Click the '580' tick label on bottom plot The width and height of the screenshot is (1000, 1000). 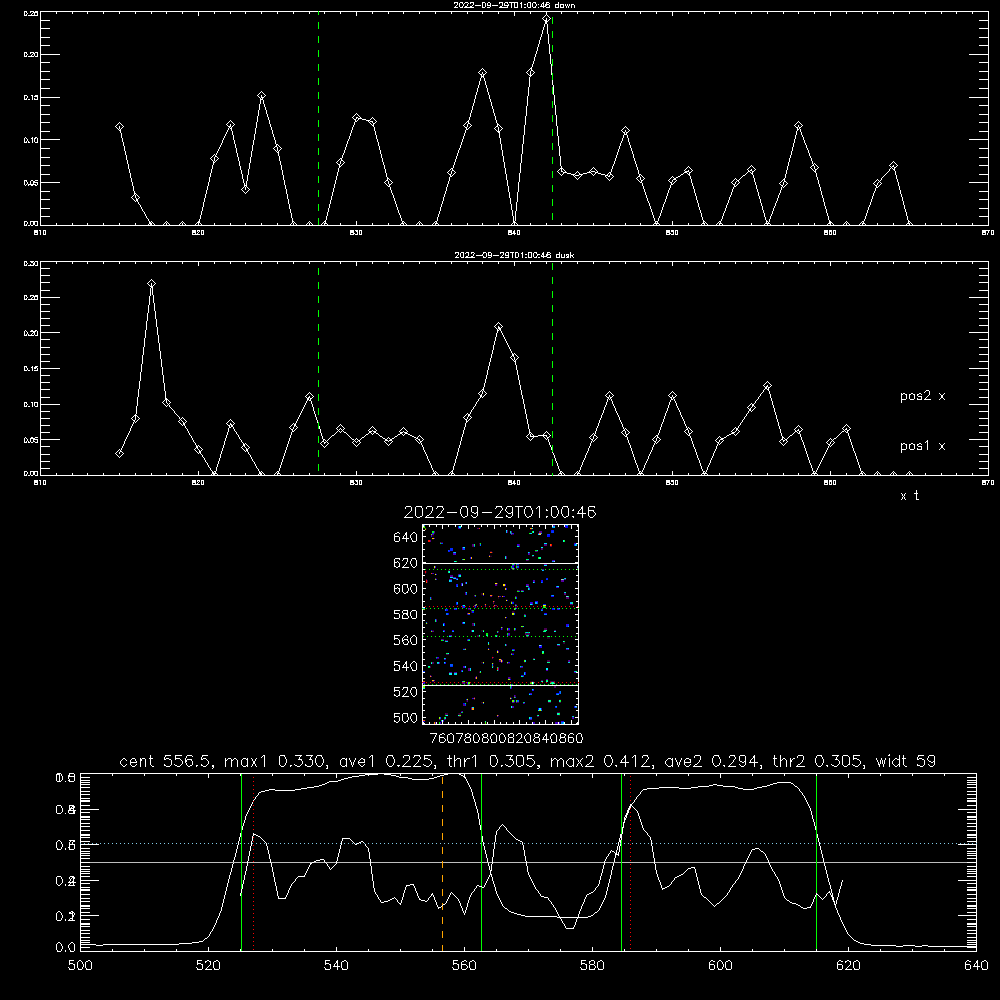pyautogui.click(x=592, y=966)
